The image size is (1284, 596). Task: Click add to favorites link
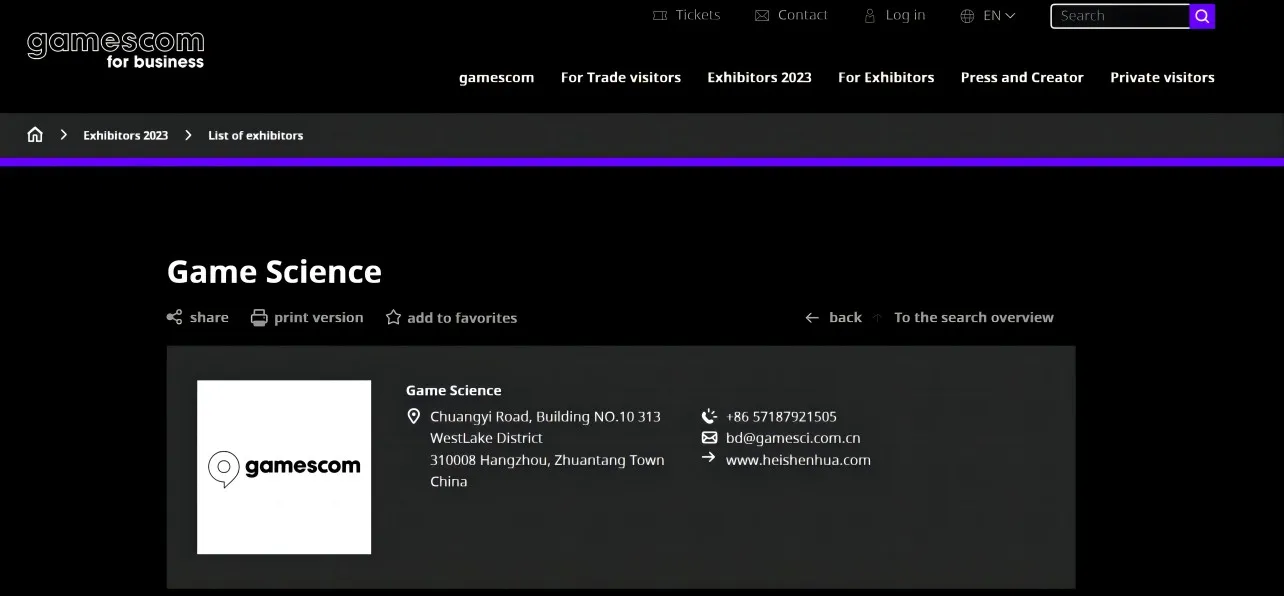pyautogui.click(x=462, y=318)
